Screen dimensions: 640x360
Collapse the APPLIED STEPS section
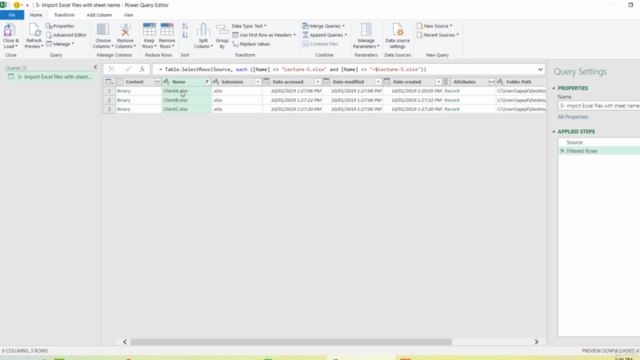click(x=554, y=131)
